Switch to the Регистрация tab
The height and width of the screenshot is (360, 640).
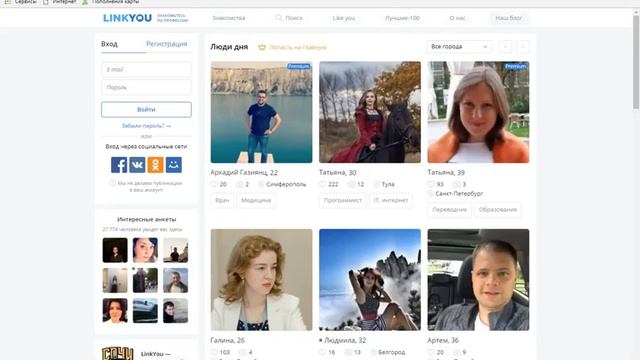pyautogui.click(x=167, y=44)
